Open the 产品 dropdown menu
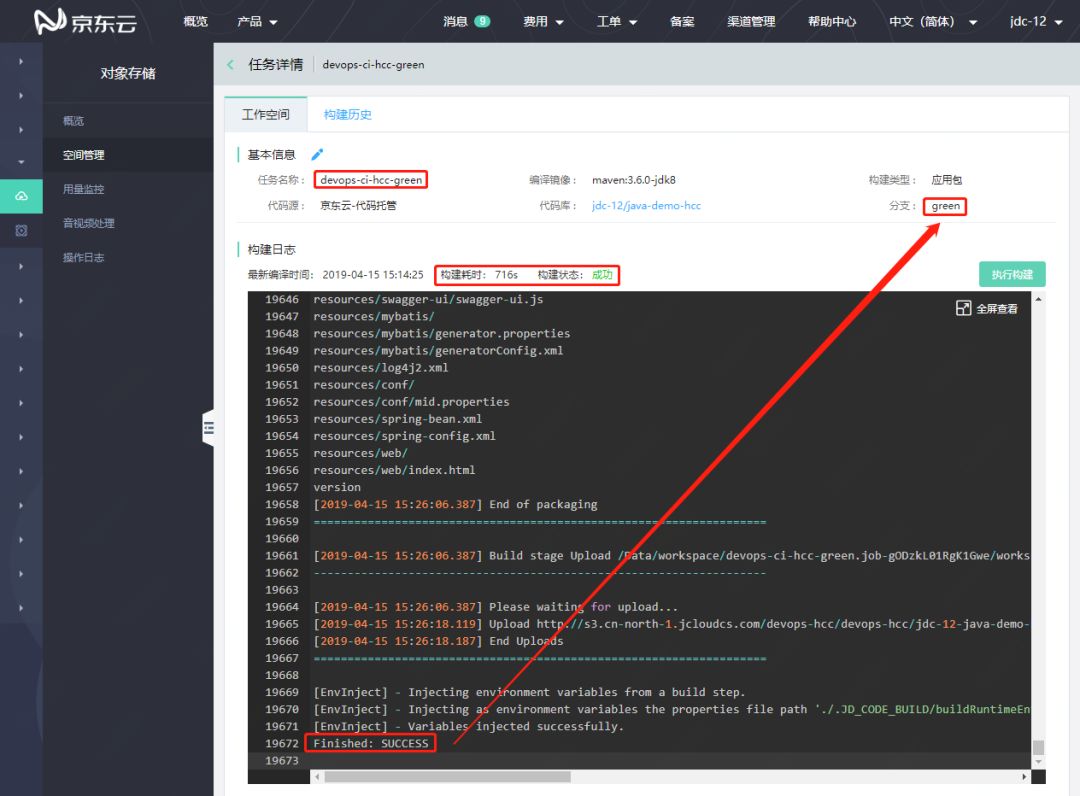Screen dimensions: 1080x796 tap(257, 21)
